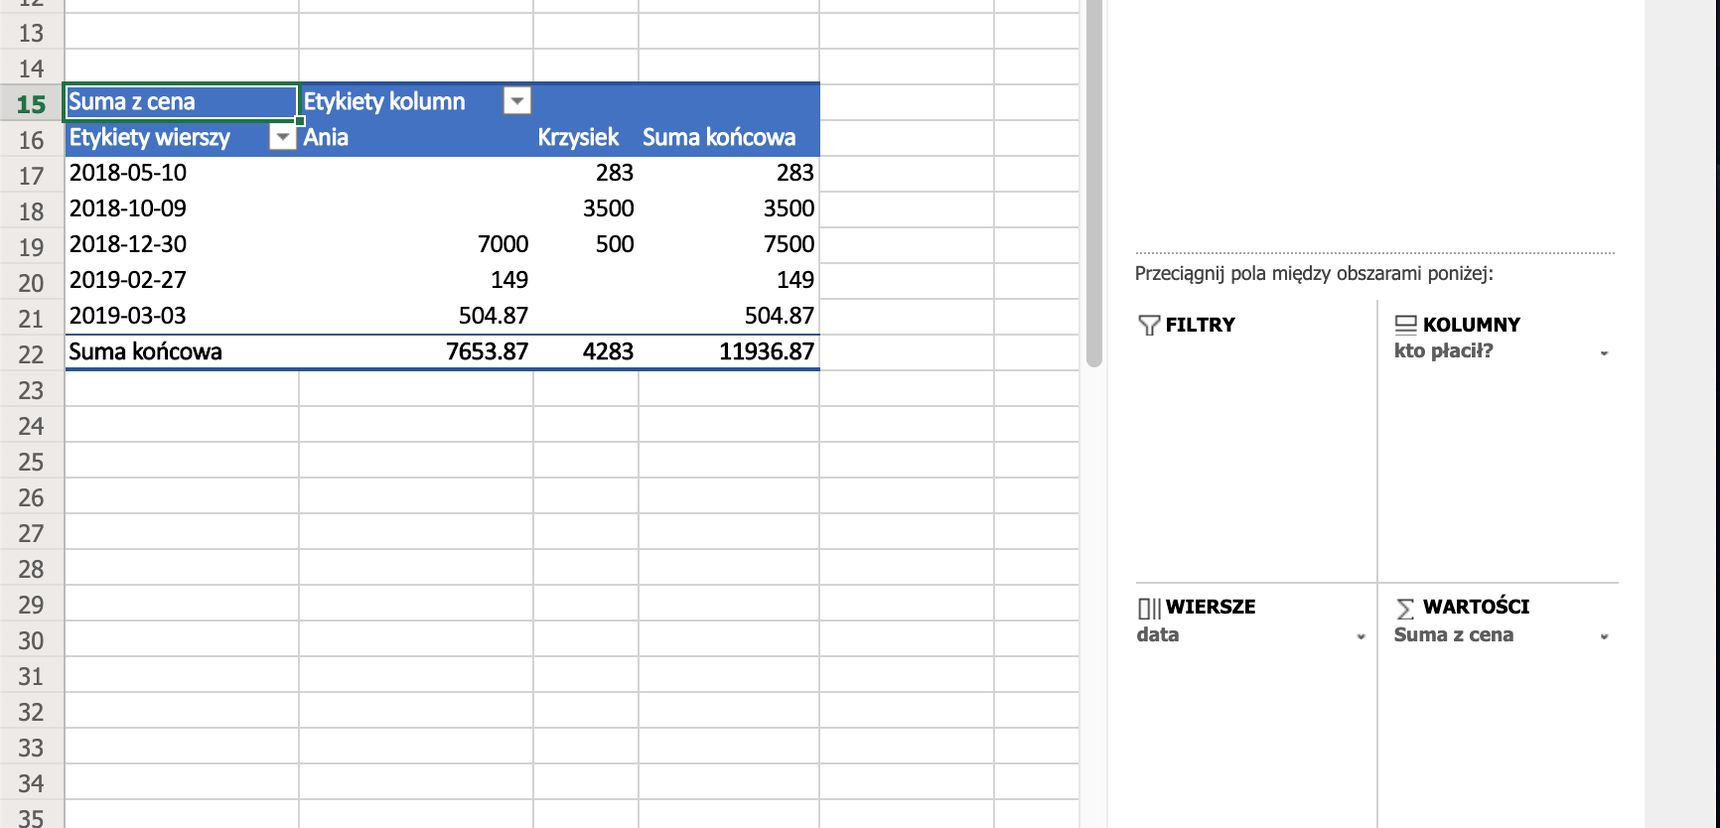Screen dimensions: 1720x828
Task: Select row header 22
Action: pos(31,355)
